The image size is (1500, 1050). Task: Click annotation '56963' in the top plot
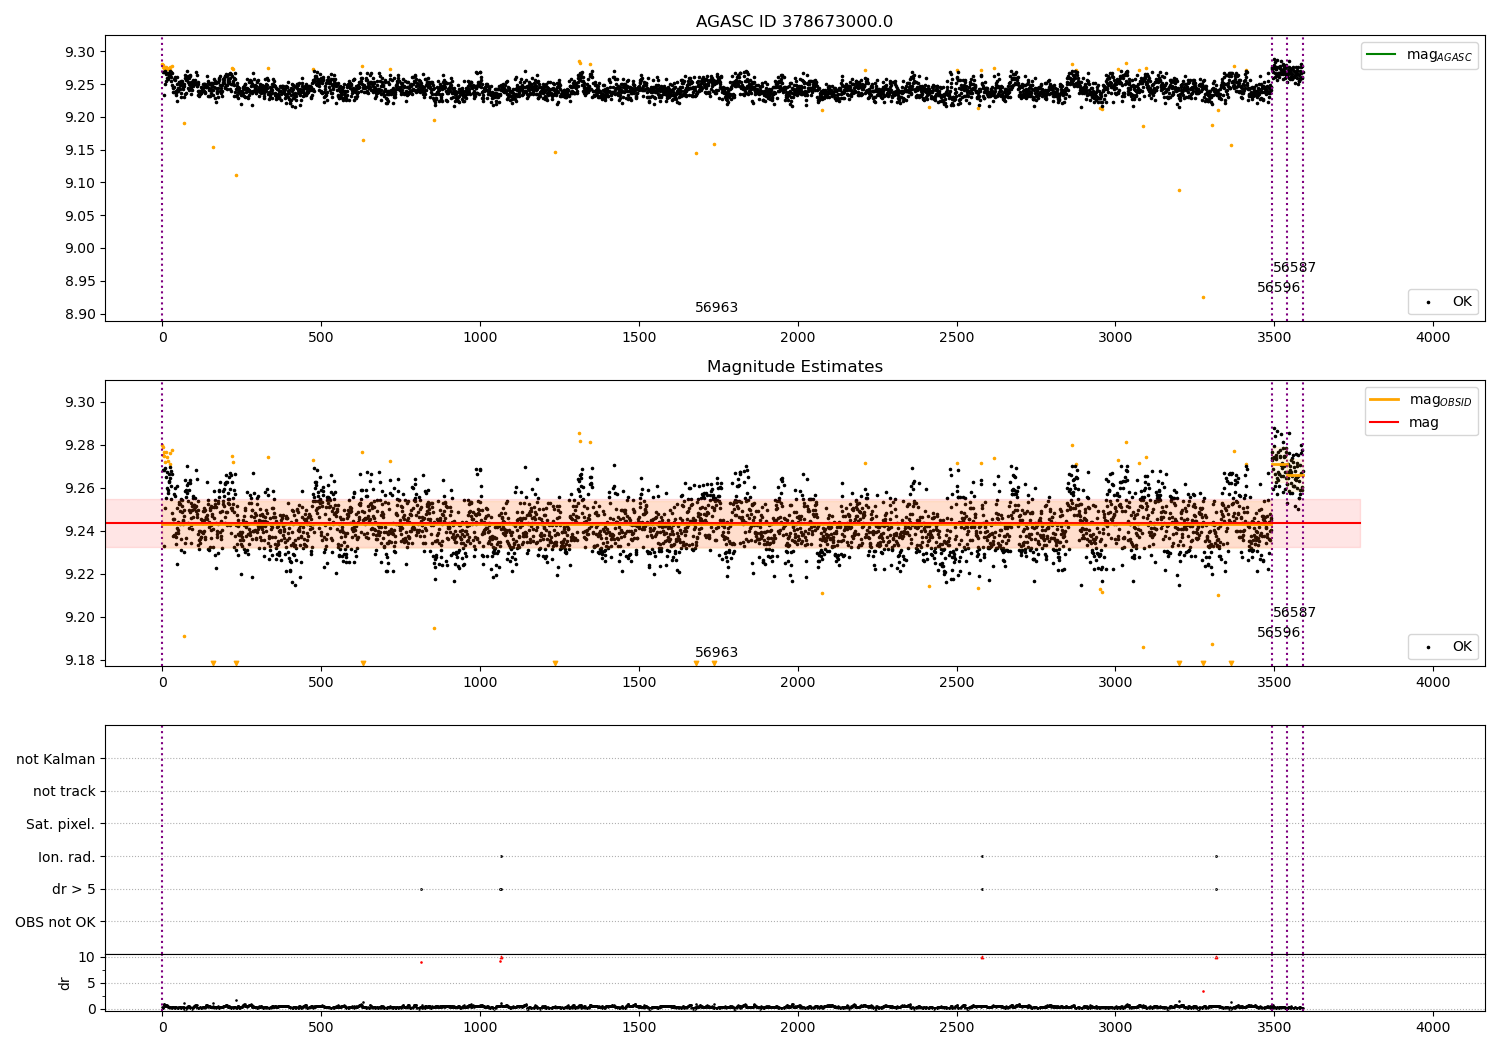tap(716, 308)
